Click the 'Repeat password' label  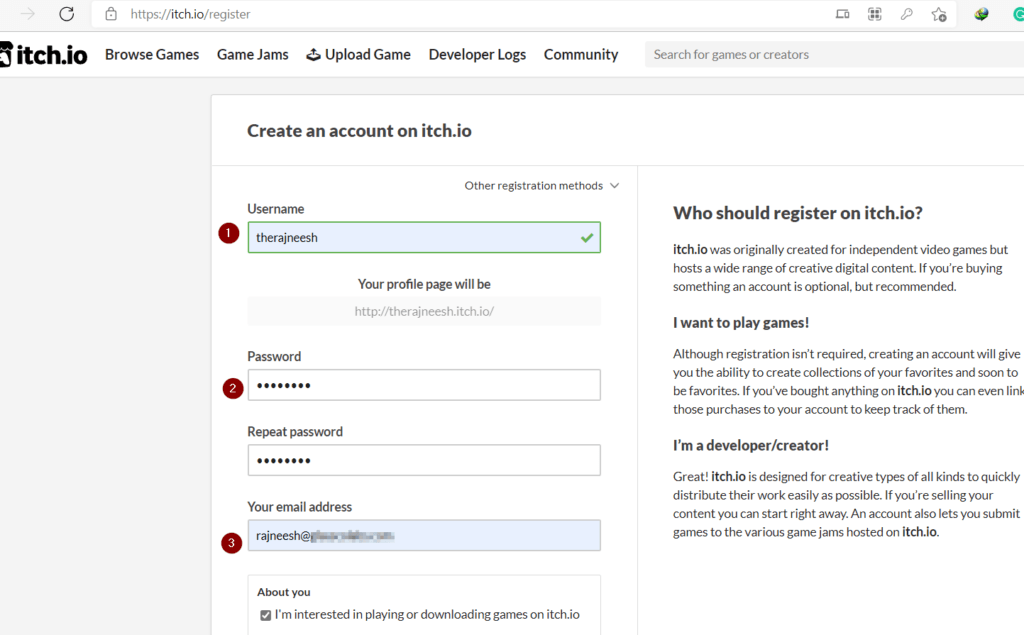click(295, 432)
